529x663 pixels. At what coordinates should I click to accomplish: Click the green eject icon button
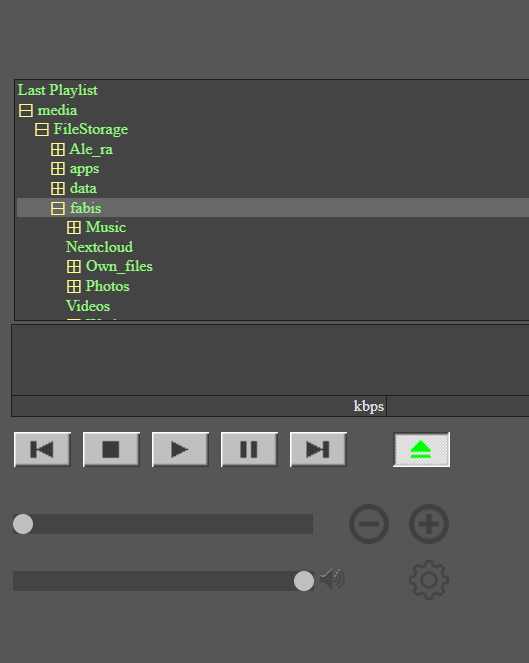tap(421, 449)
